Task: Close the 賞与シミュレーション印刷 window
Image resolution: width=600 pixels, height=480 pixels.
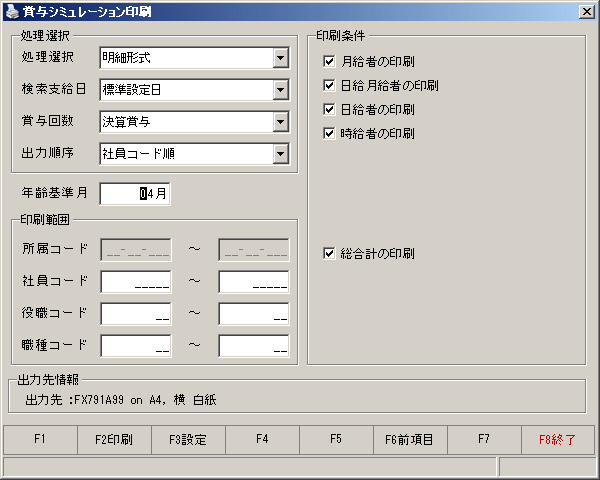Action: (x=587, y=12)
